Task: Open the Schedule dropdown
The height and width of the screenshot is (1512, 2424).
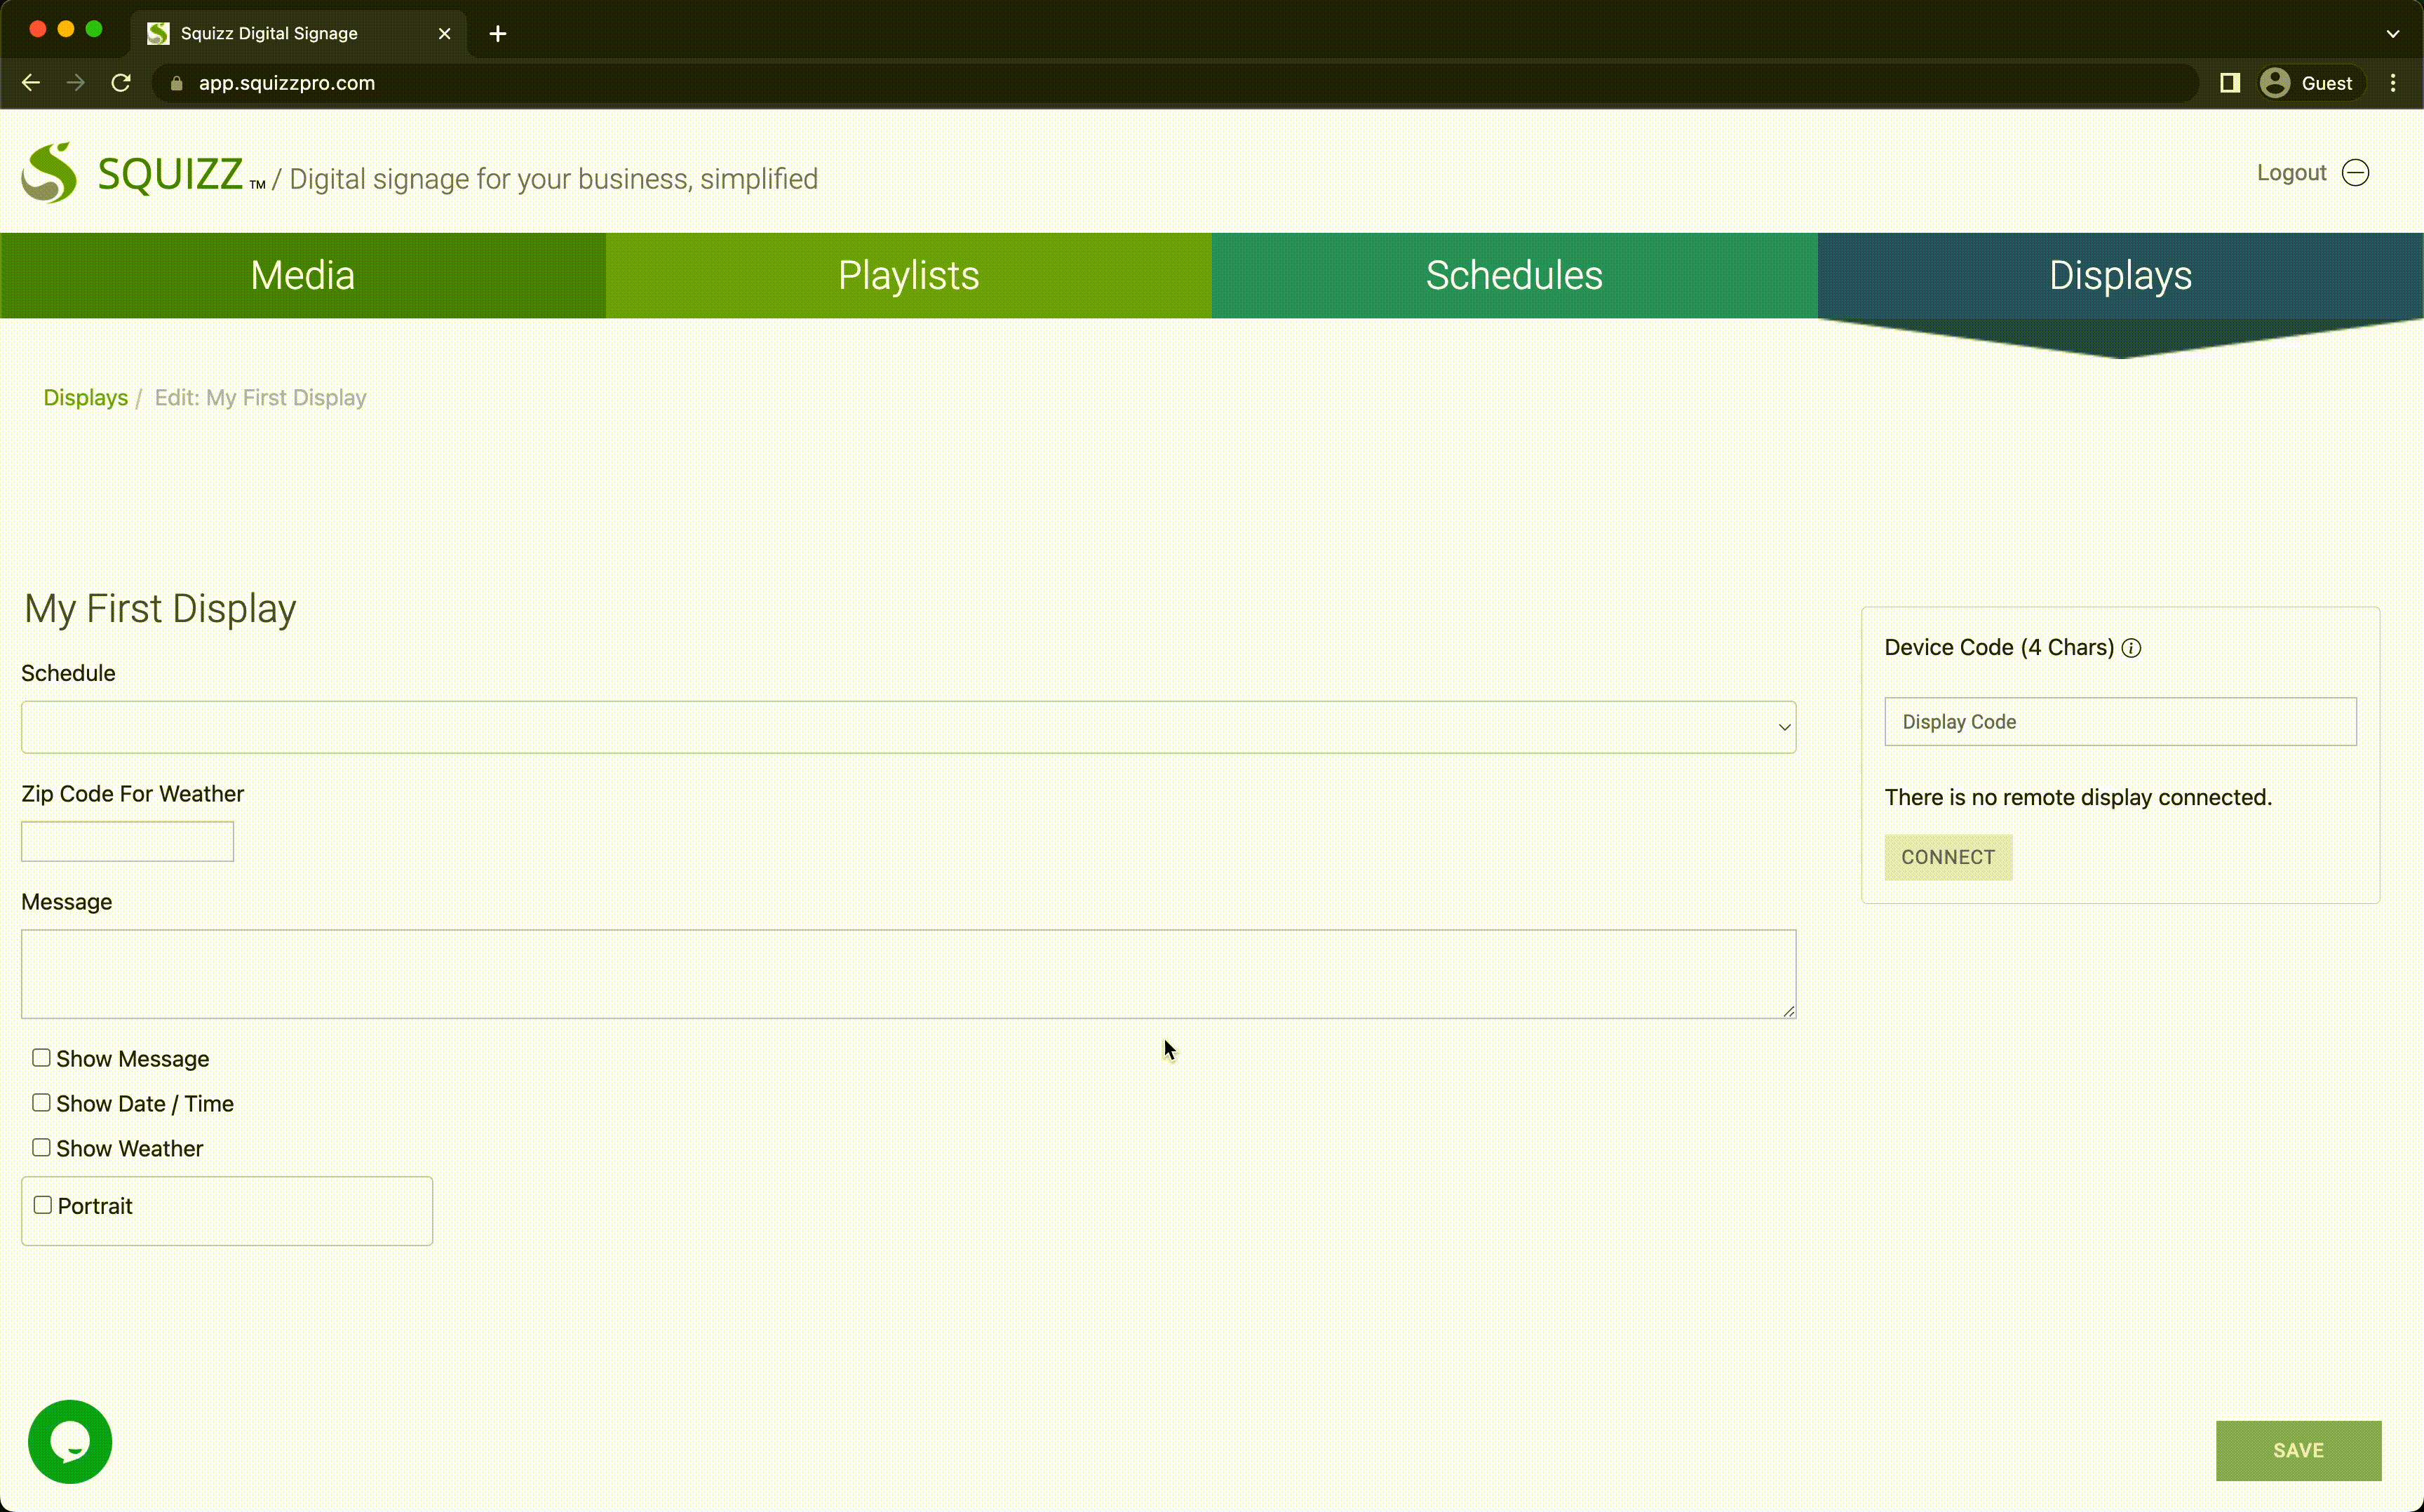Action: click(908, 727)
